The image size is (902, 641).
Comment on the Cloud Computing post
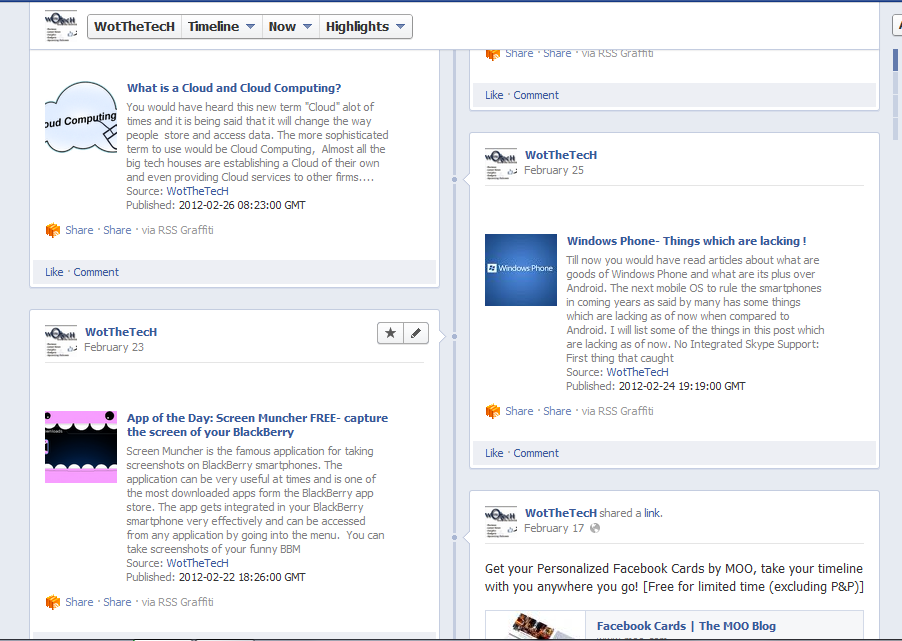[x=96, y=272]
